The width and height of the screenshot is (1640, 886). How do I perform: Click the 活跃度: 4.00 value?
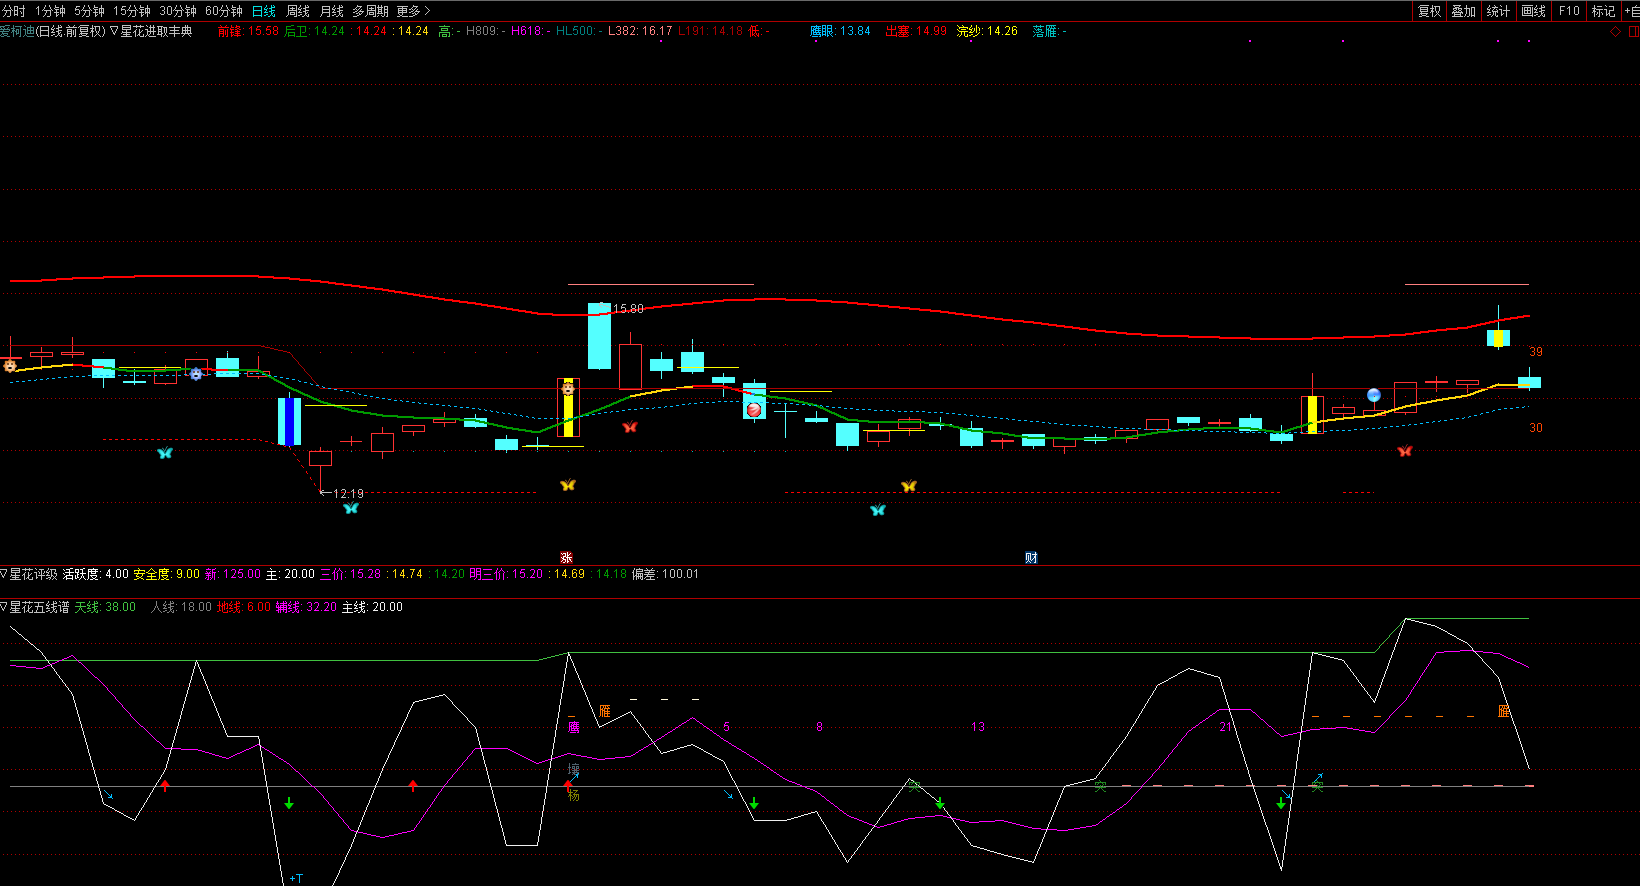95,574
